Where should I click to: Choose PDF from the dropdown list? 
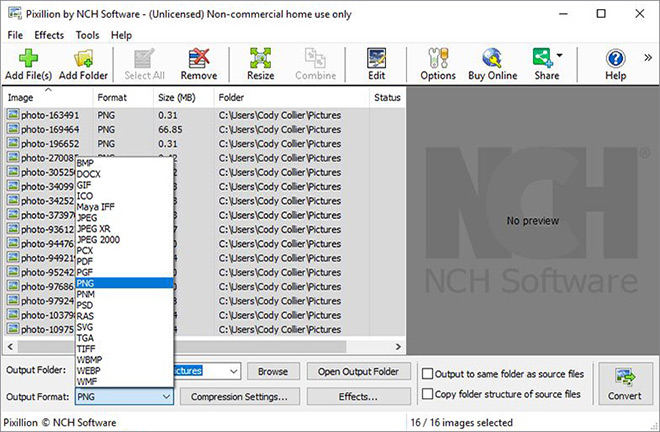[124, 261]
